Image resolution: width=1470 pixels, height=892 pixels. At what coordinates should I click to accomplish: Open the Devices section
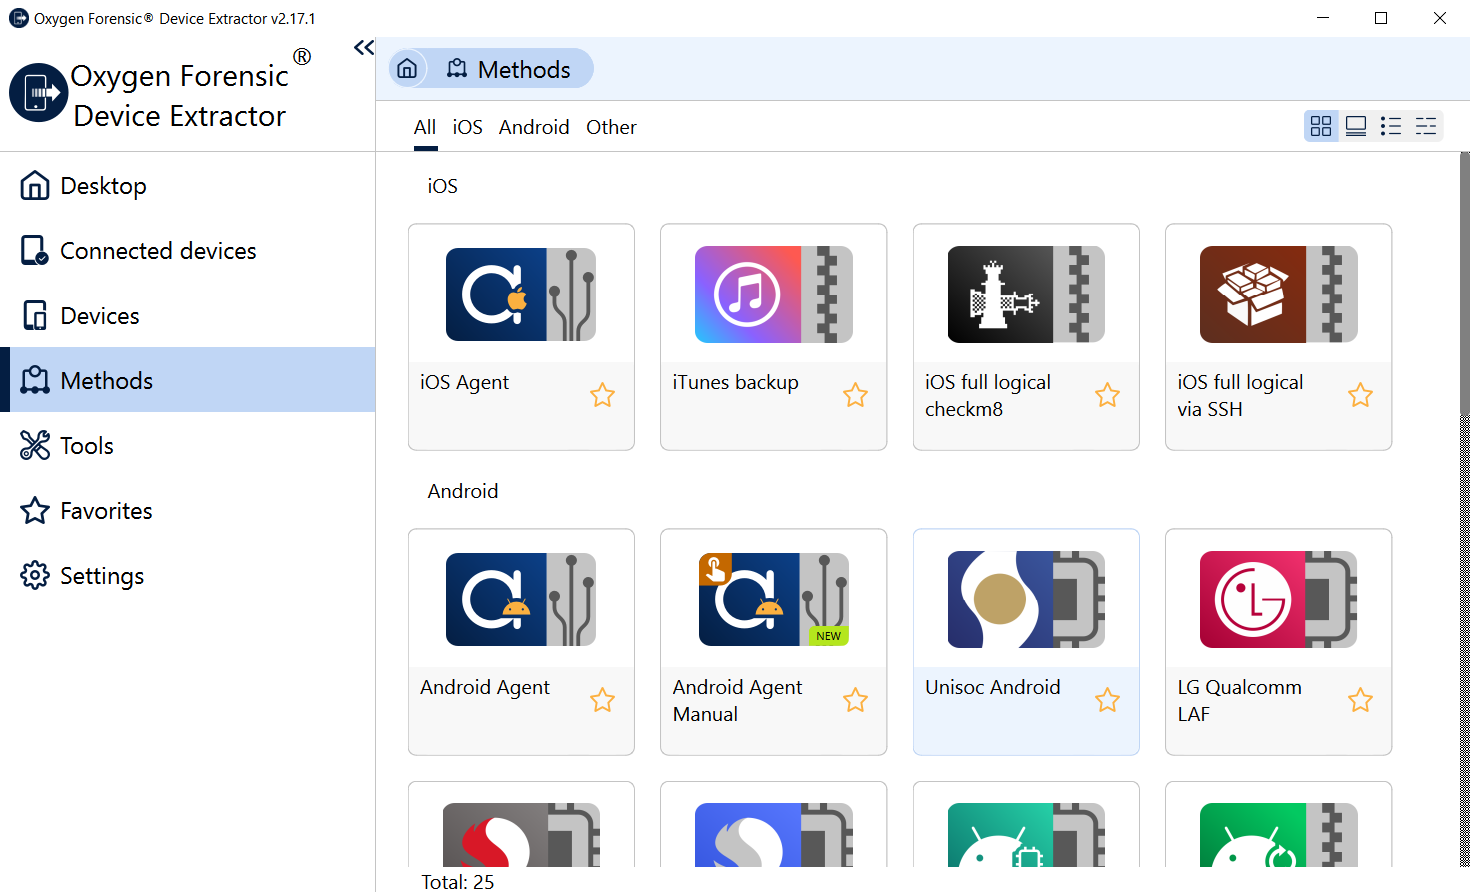[x=188, y=316]
